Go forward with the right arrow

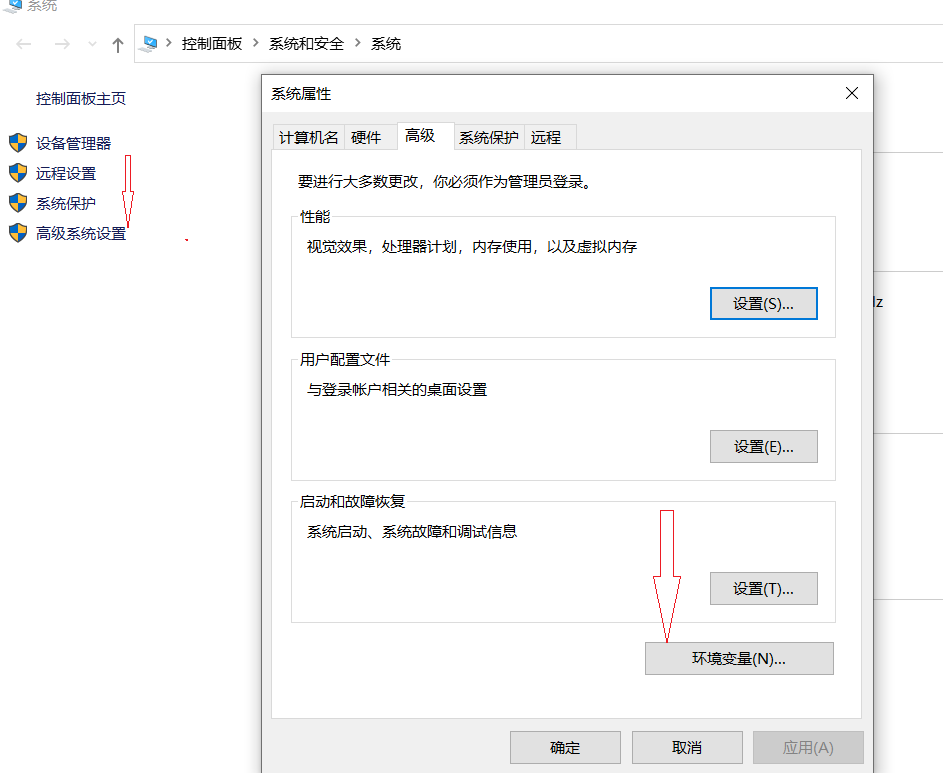62,44
